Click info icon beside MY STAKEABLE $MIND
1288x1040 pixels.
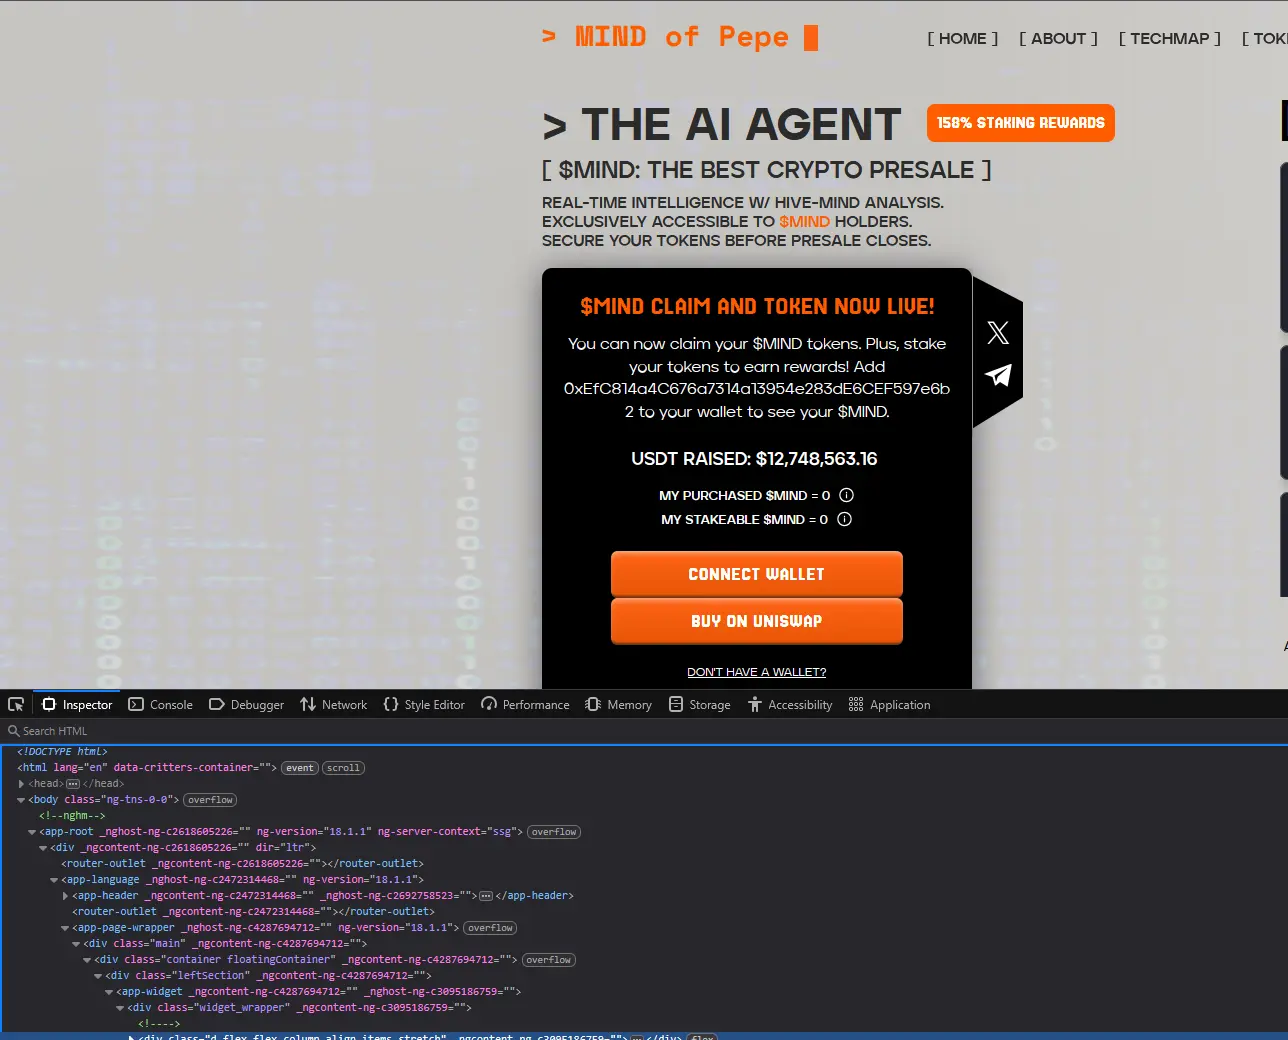pyautogui.click(x=844, y=519)
